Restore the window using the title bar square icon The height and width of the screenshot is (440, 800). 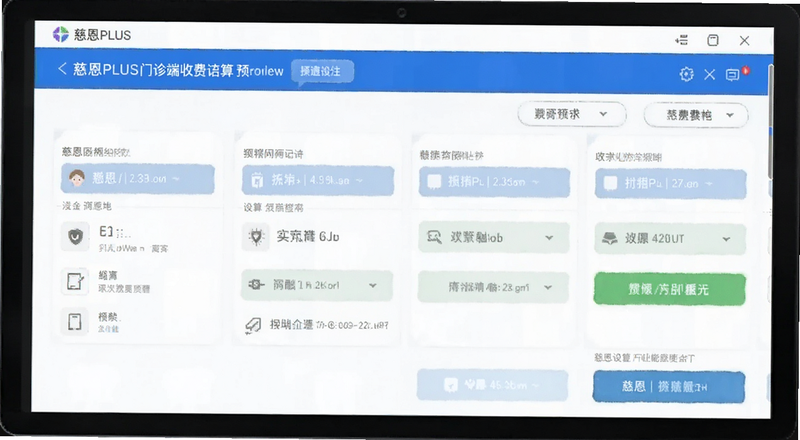[x=713, y=40]
